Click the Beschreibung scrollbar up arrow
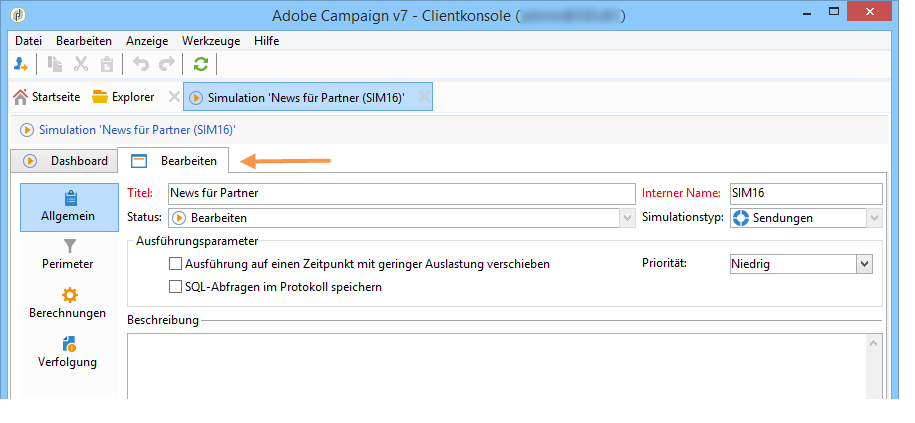915x423 pixels. 873,344
